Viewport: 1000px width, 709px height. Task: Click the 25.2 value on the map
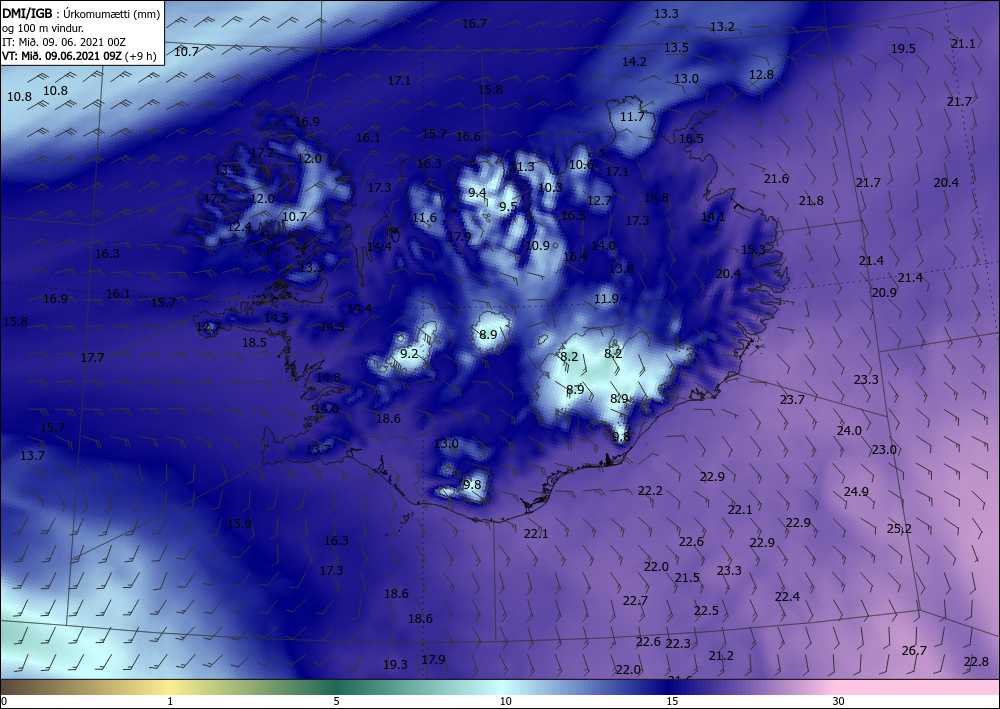tap(899, 529)
